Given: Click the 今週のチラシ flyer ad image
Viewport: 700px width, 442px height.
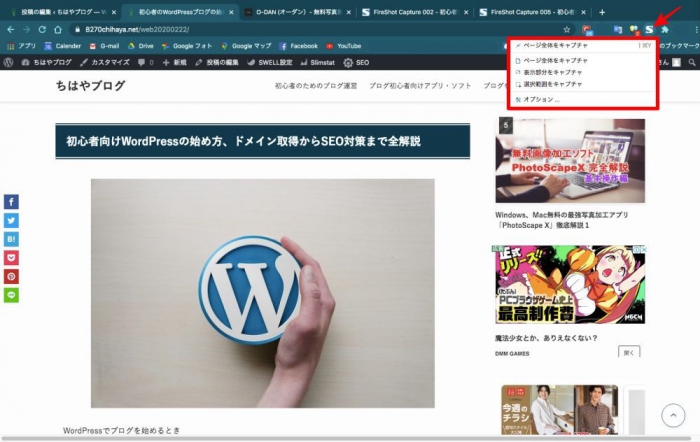Looking at the screenshot, I should tap(559, 410).
